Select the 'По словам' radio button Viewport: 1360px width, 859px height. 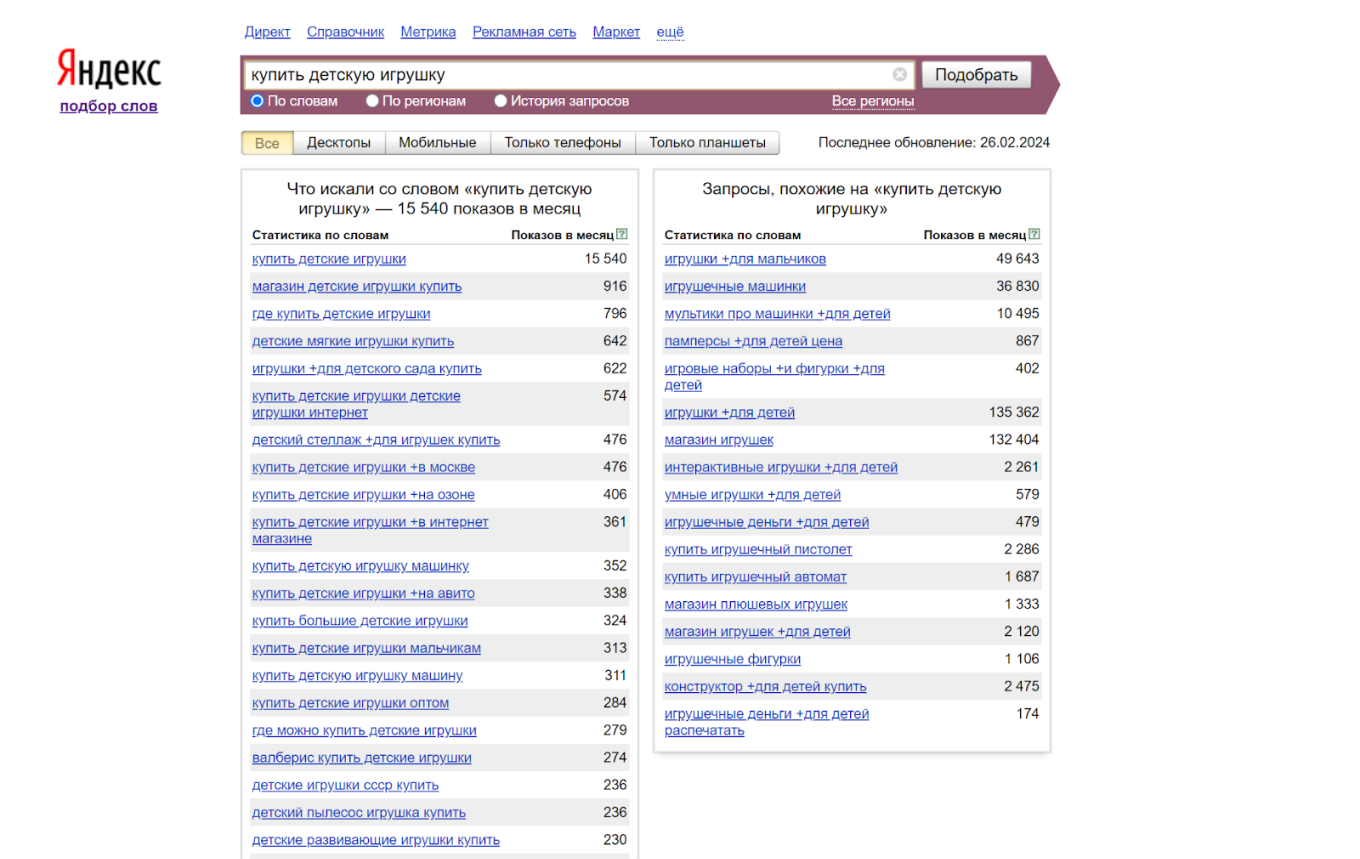click(x=257, y=101)
